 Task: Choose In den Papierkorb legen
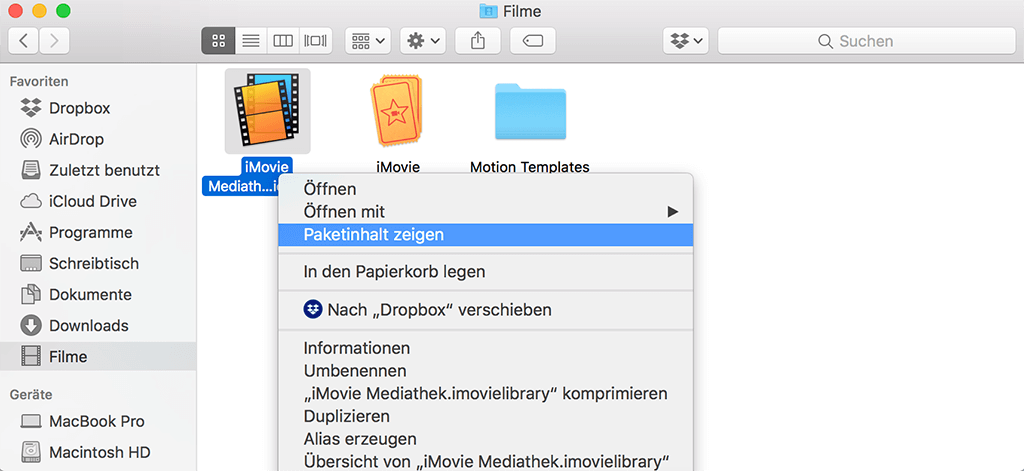point(485,272)
